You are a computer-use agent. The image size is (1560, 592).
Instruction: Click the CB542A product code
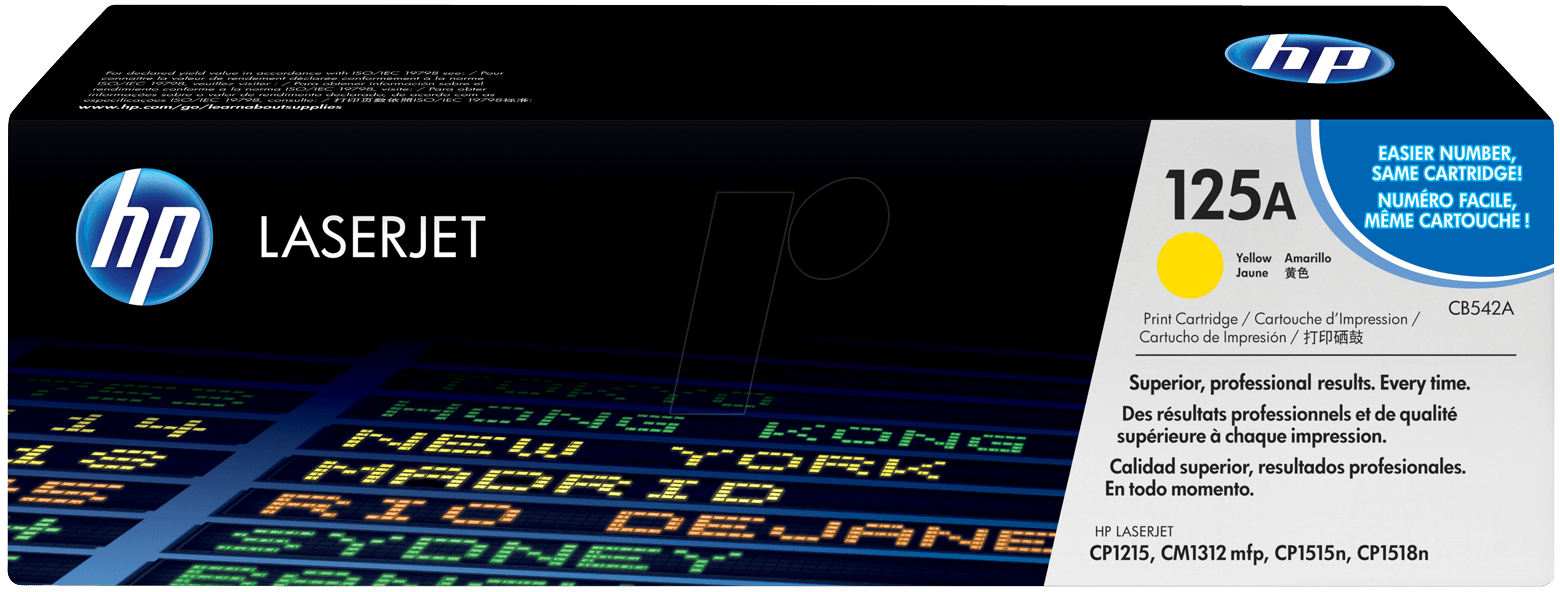click(1480, 309)
